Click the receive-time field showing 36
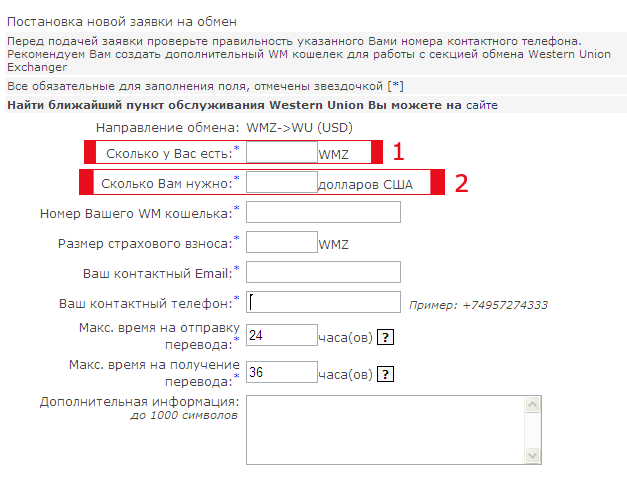Viewport: 627px width, 482px height. pyautogui.click(x=282, y=372)
